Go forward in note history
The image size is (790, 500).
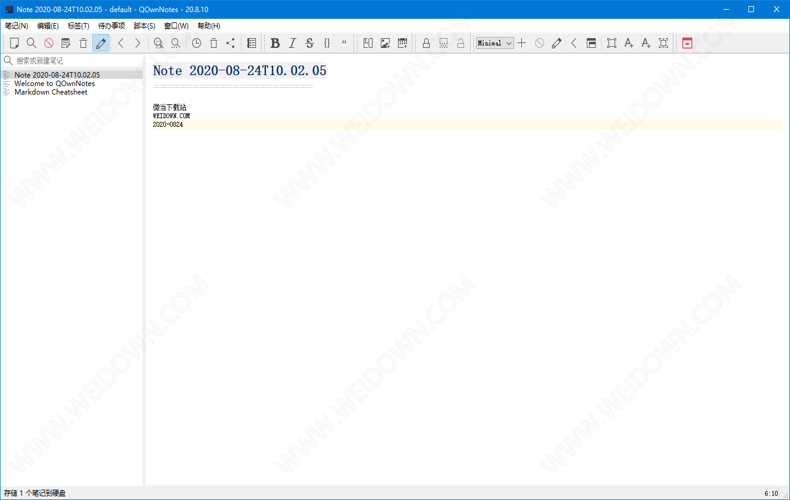pos(138,43)
